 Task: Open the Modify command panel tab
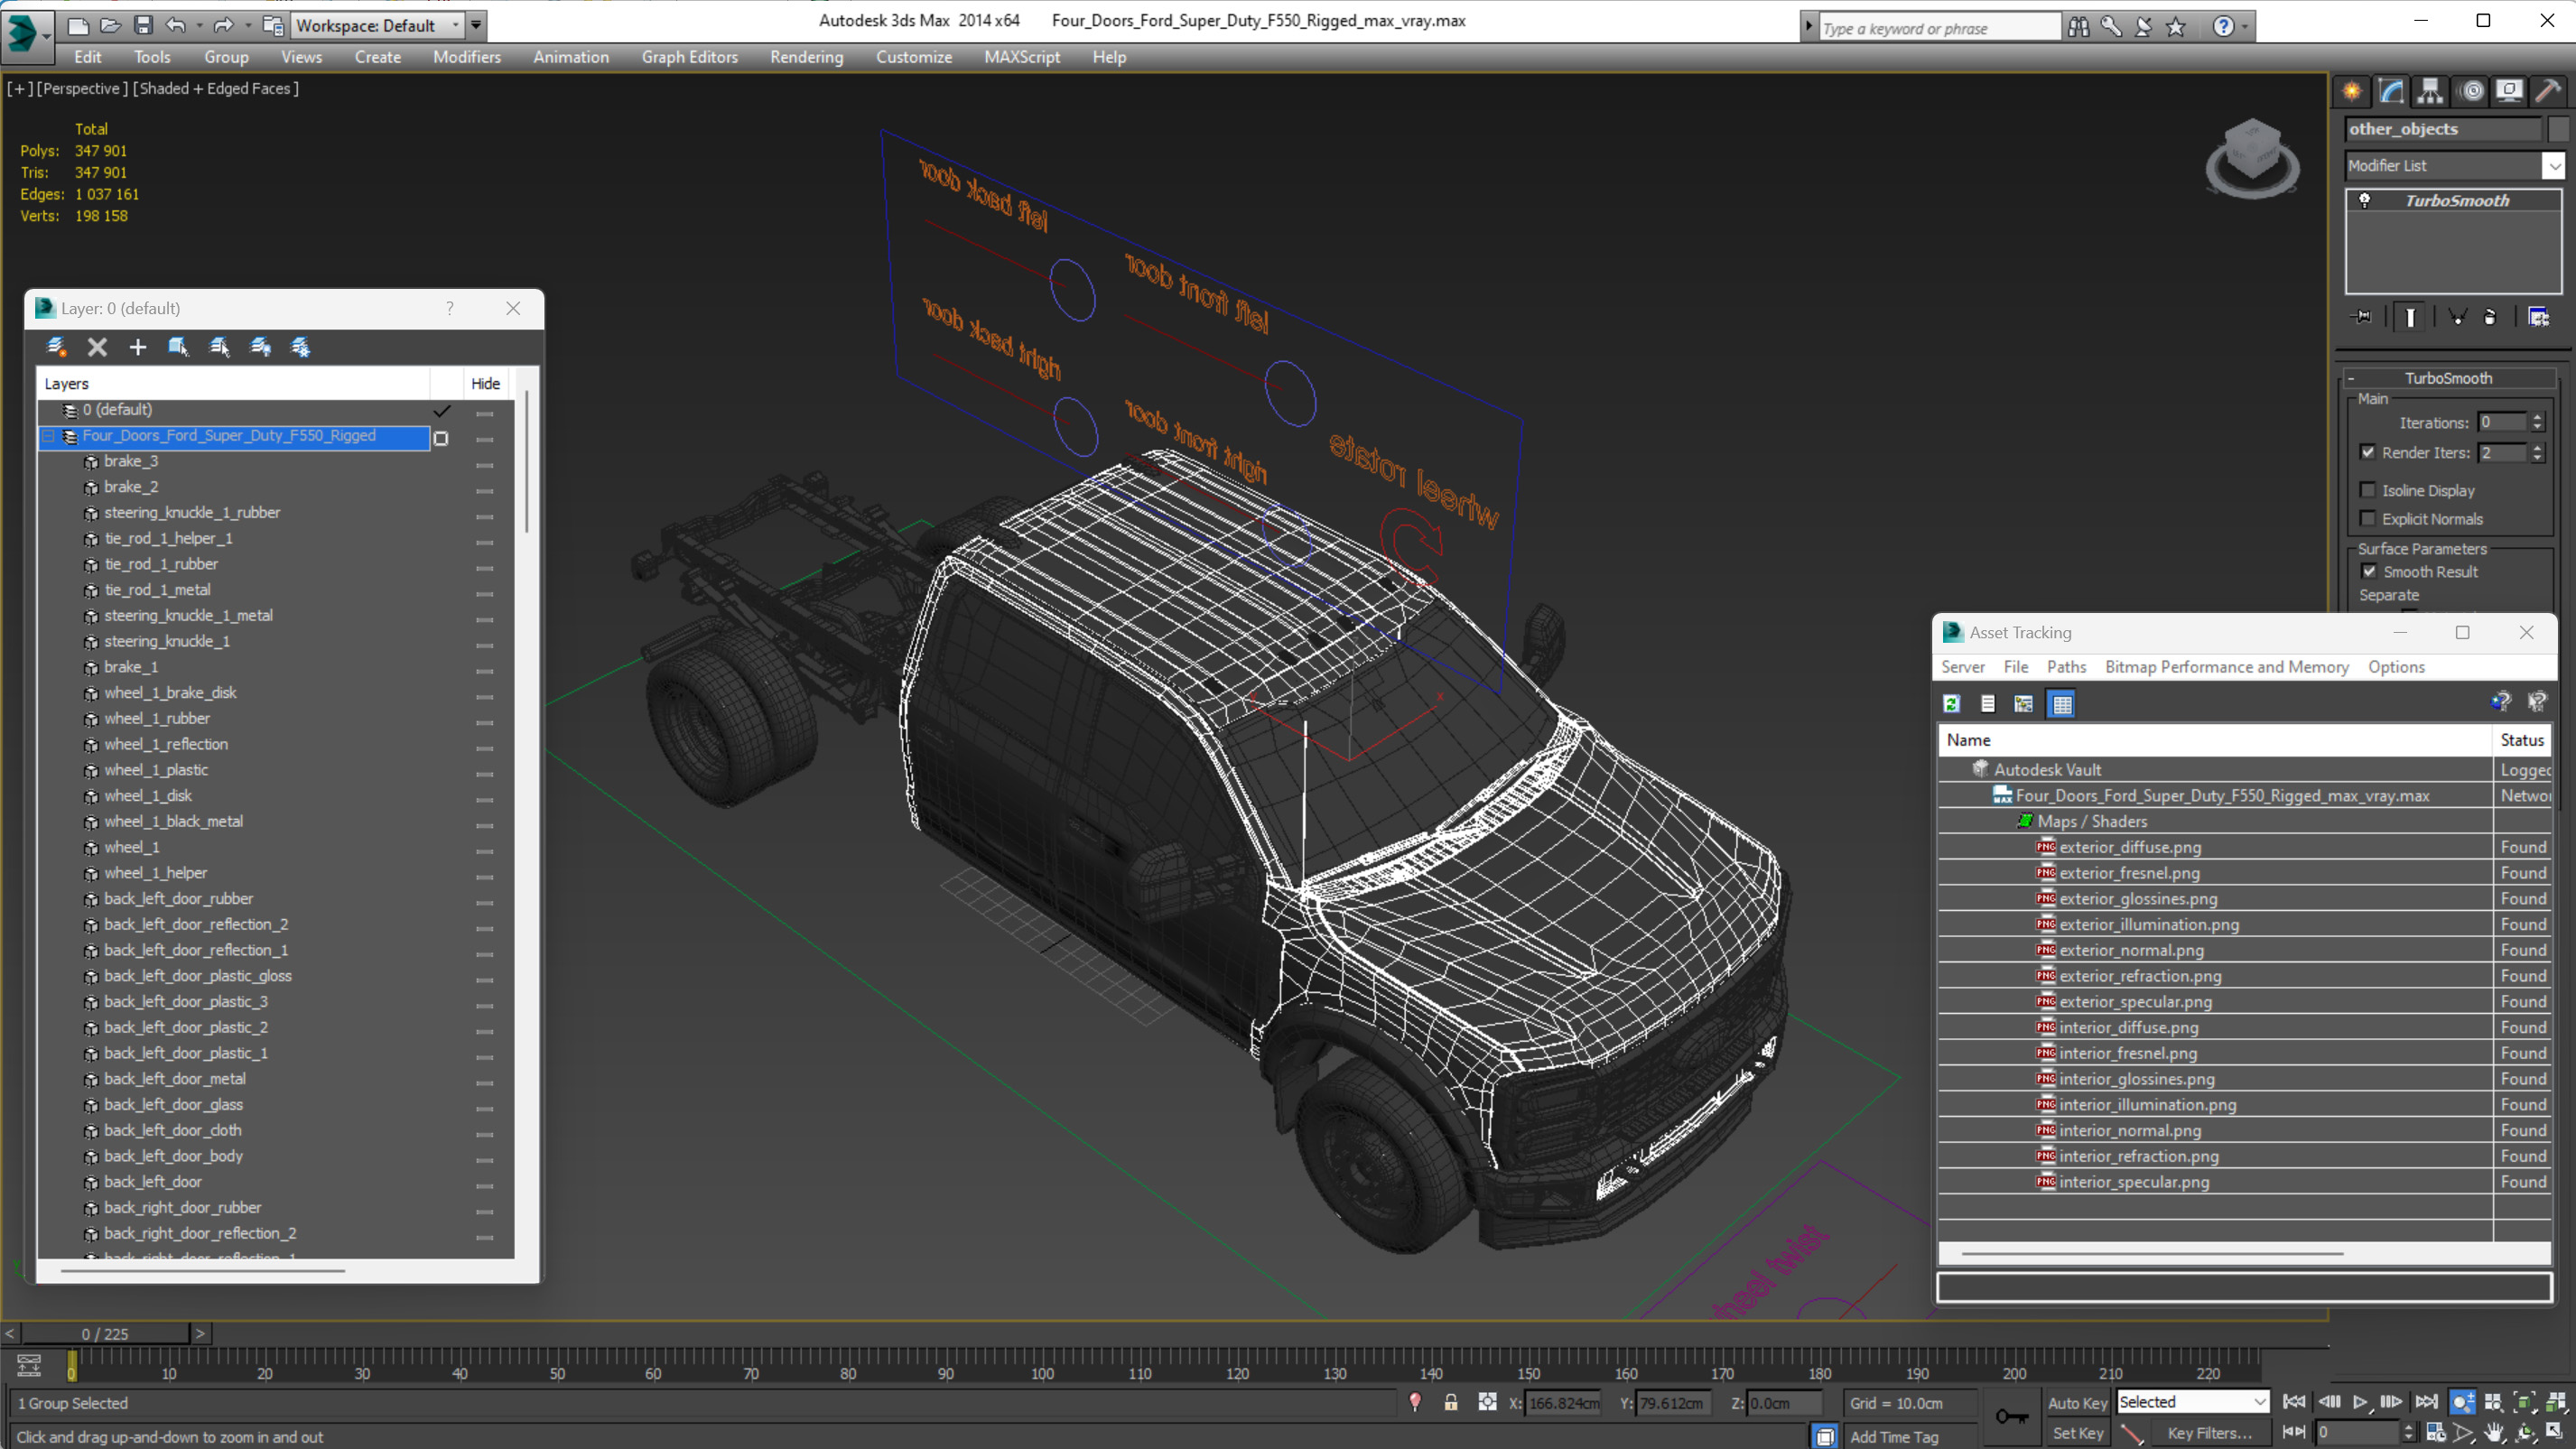(2391, 91)
